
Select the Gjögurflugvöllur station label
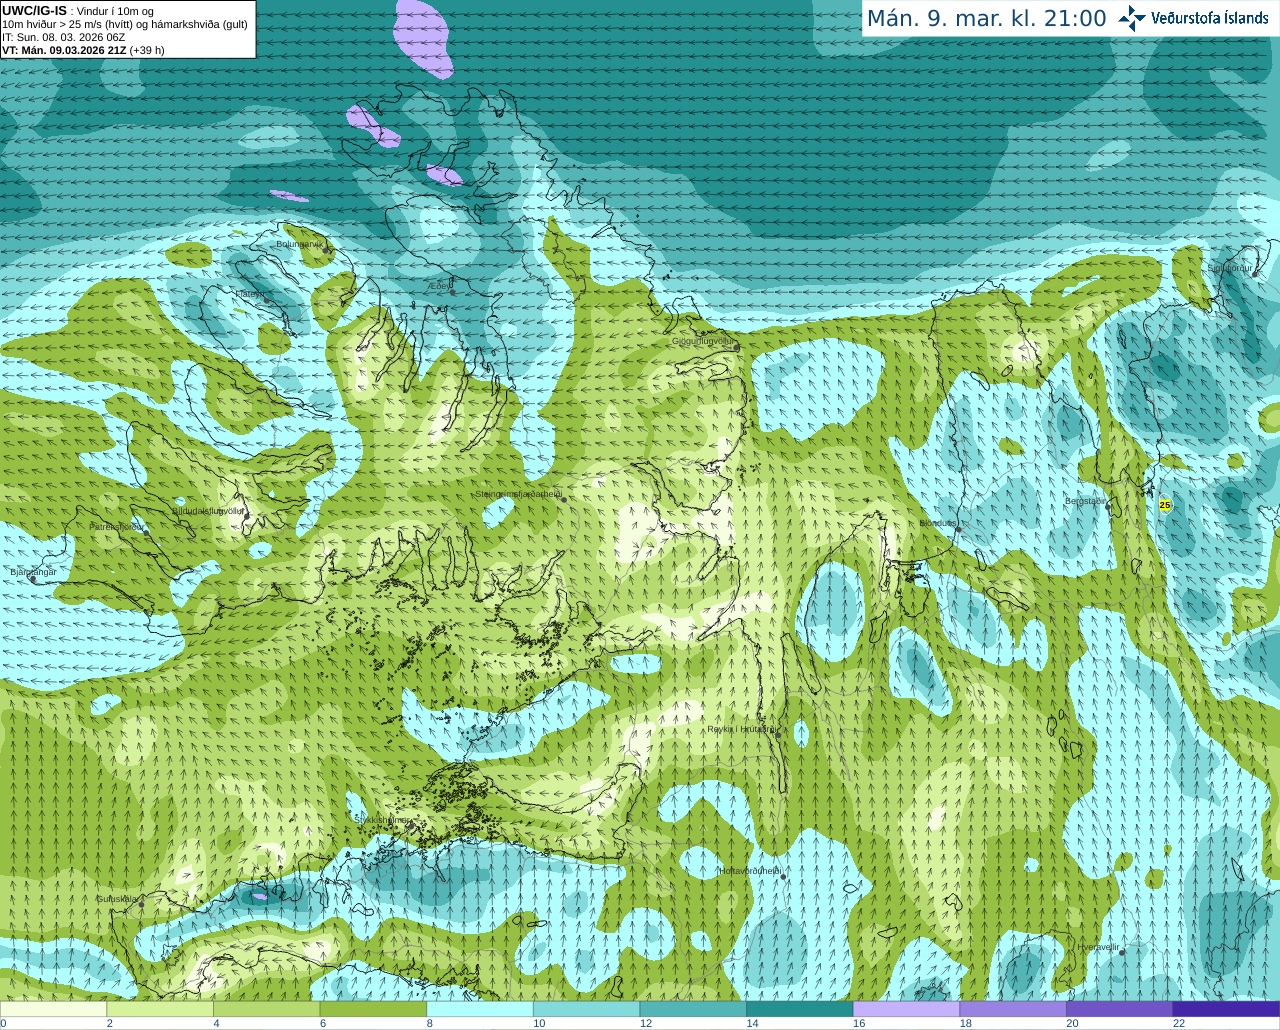point(703,341)
